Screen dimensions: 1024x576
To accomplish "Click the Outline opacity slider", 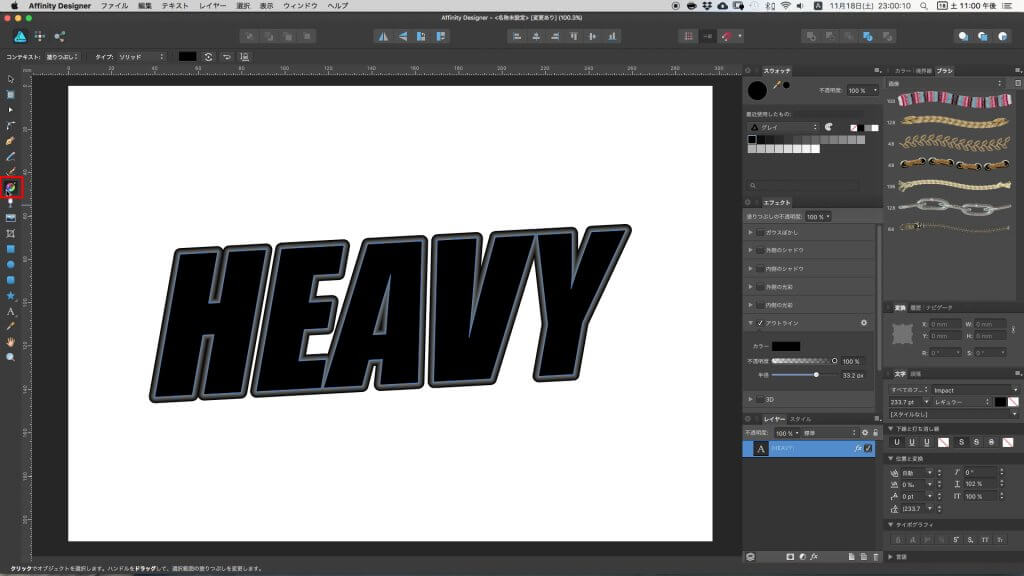I will (x=805, y=360).
